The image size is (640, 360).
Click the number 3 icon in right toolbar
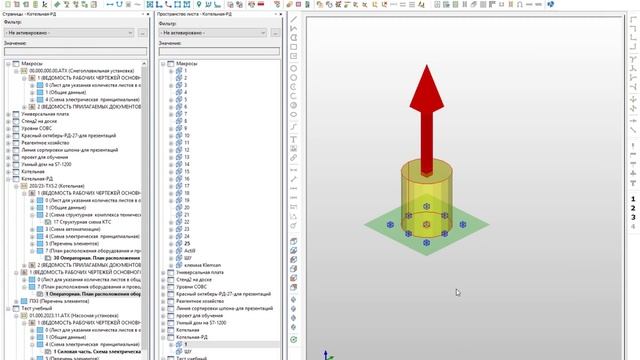pyautogui.click(x=633, y=217)
